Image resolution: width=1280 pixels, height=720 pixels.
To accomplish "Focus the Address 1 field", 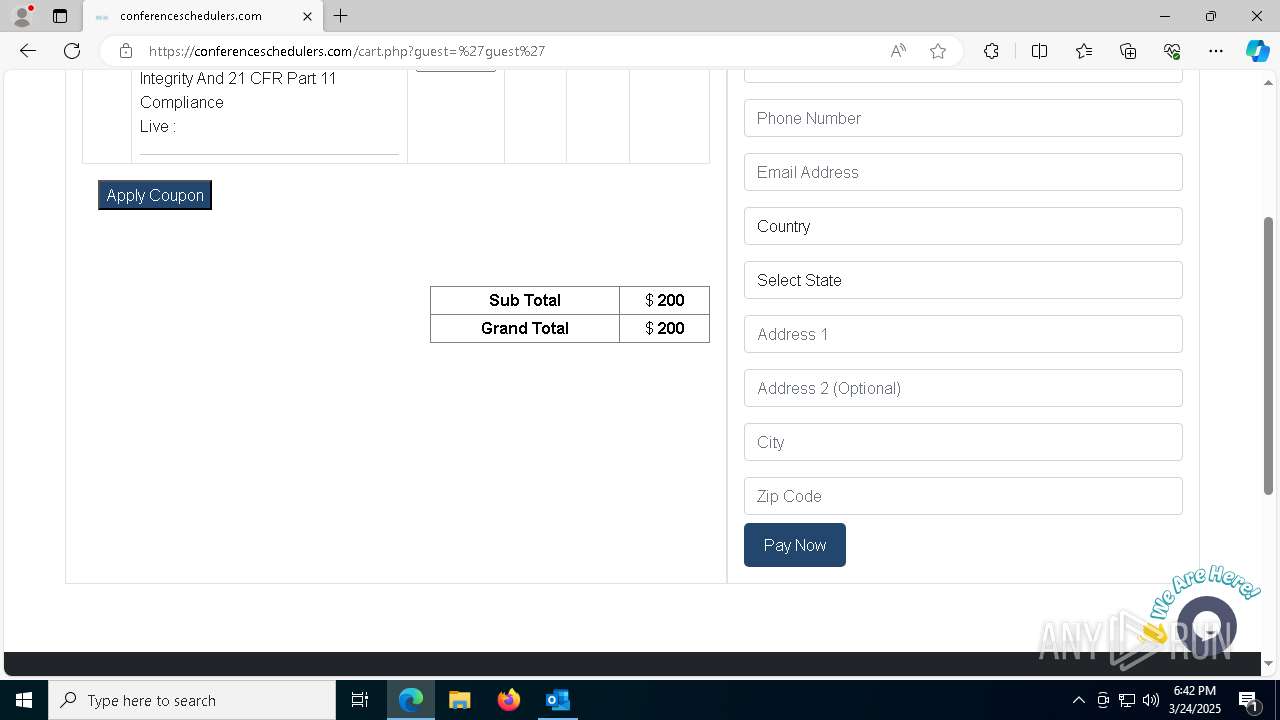I will 963,334.
